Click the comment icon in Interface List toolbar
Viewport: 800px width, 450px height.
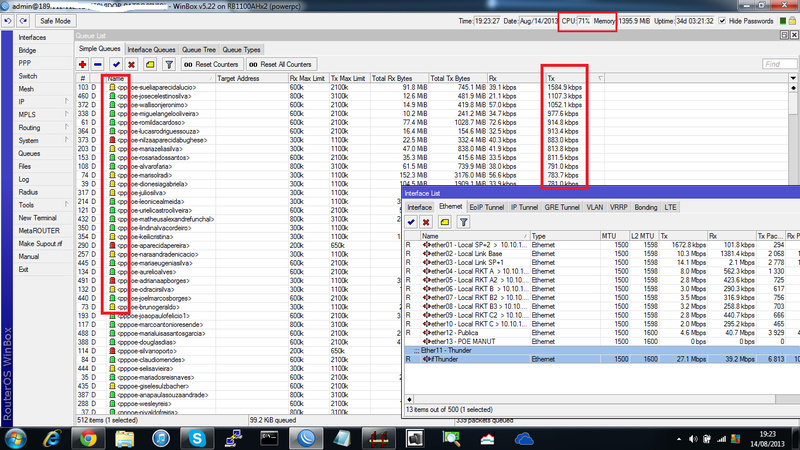(x=444, y=222)
